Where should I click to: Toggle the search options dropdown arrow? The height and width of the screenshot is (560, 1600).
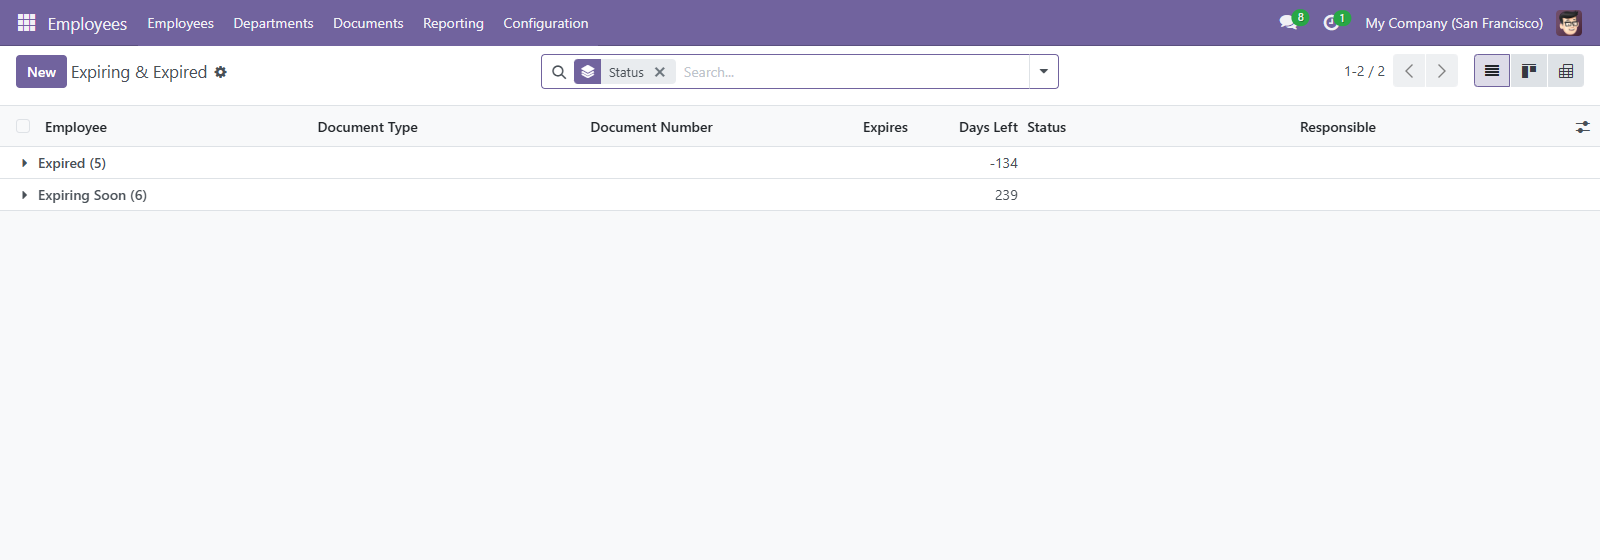(x=1044, y=72)
